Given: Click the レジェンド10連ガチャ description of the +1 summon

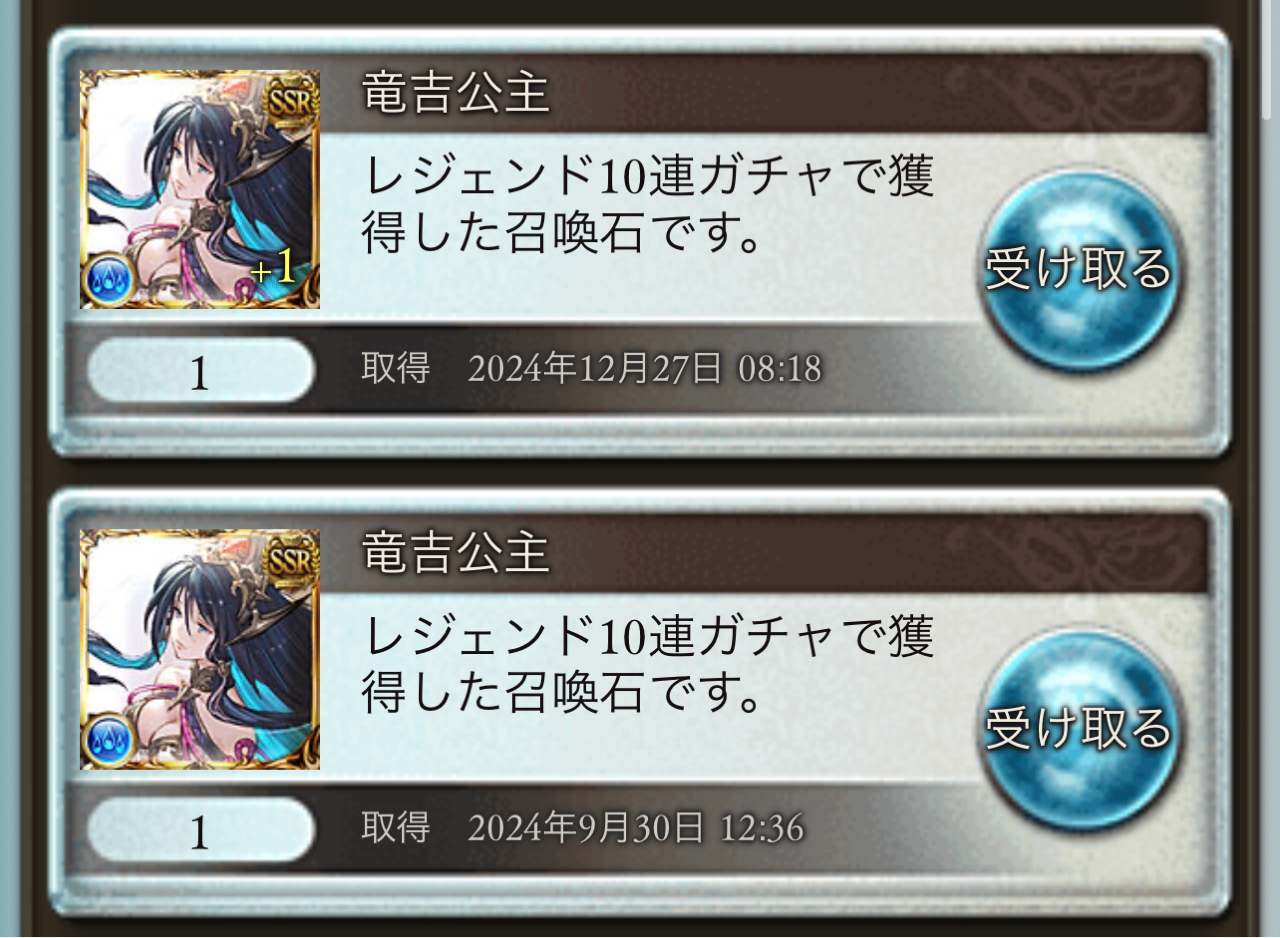Looking at the screenshot, I should [648, 206].
